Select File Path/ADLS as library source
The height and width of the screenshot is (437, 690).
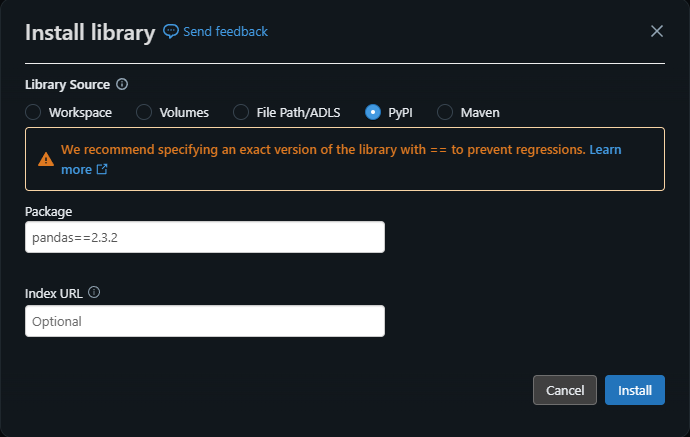coord(241,112)
